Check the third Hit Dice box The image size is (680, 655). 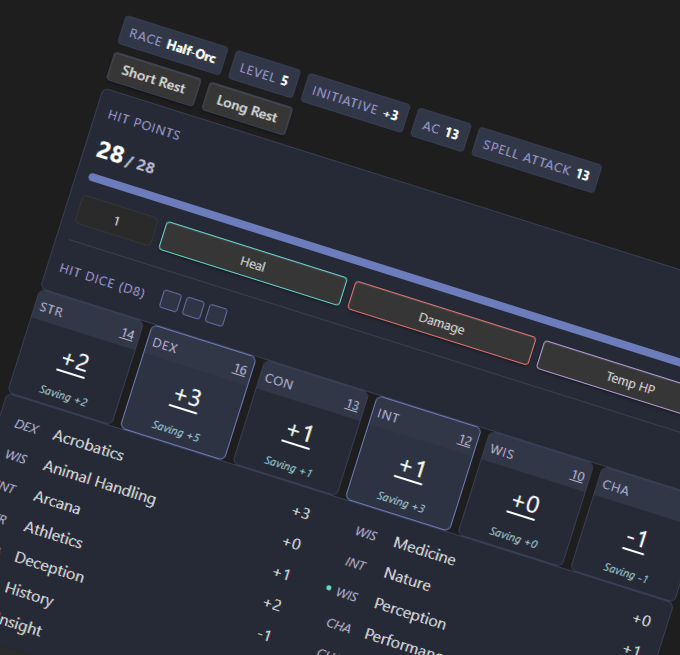[216, 315]
